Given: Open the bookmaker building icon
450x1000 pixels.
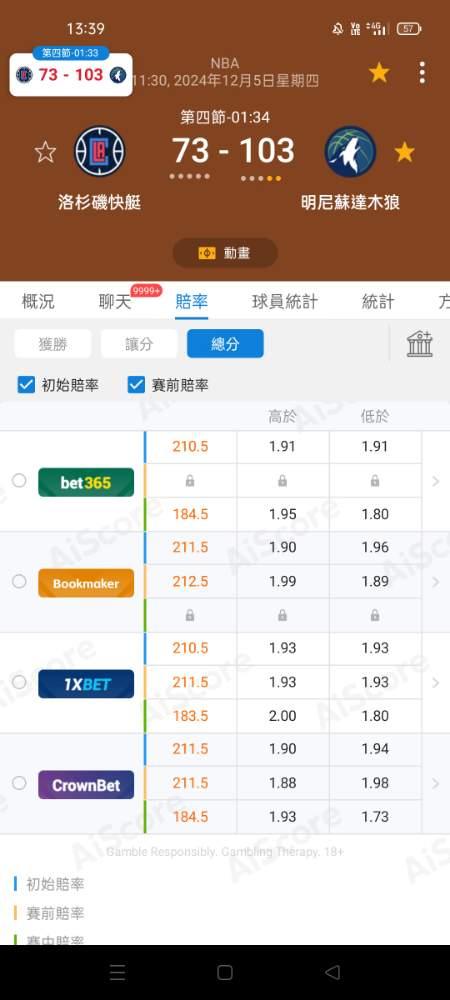Looking at the screenshot, I should pos(419,344).
